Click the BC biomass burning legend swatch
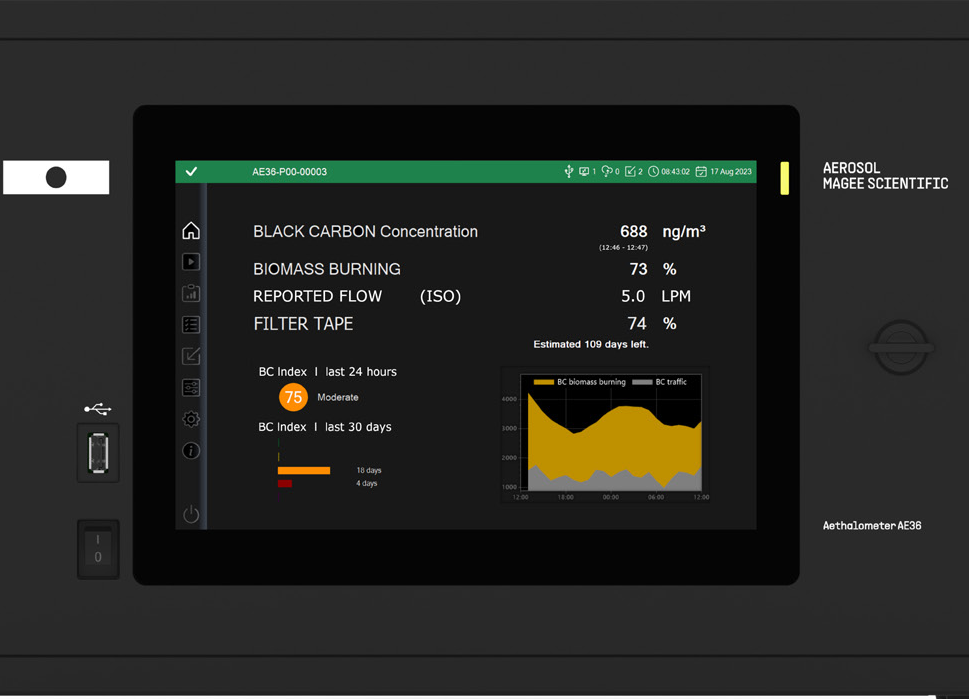 pyautogui.click(x=543, y=382)
